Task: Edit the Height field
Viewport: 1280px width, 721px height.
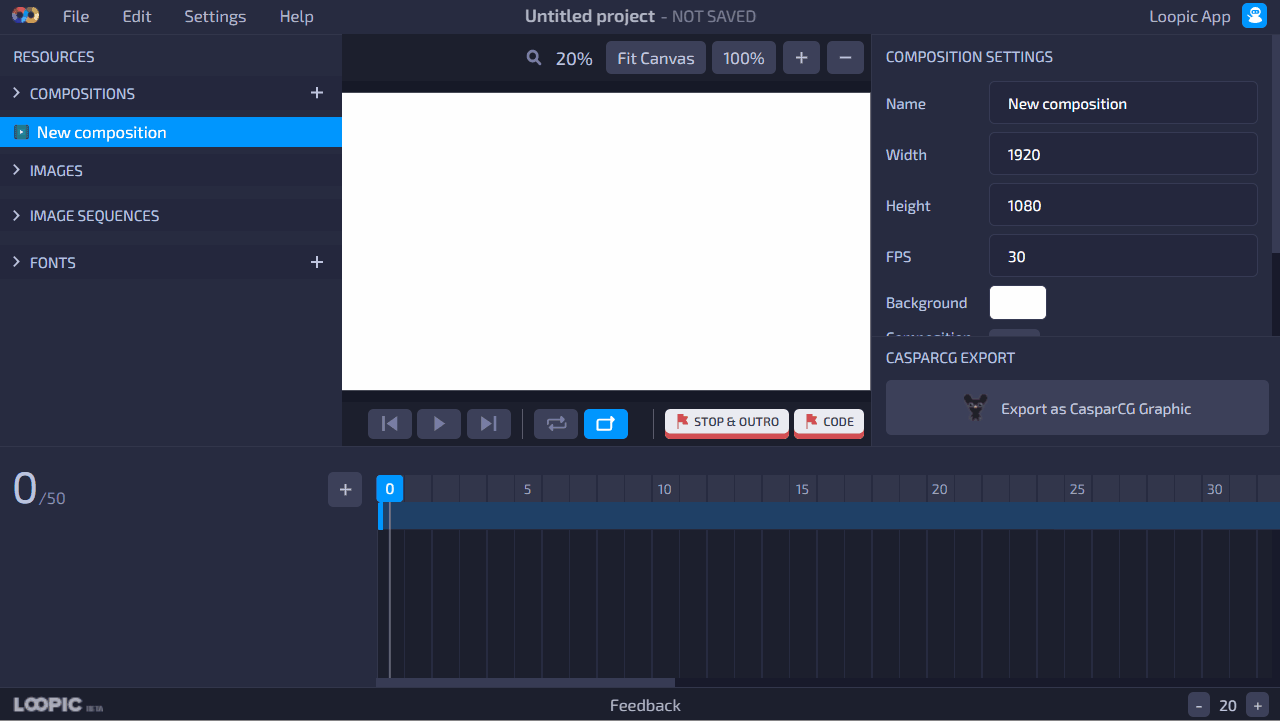Action: pyautogui.click(x=1123, y=205)
